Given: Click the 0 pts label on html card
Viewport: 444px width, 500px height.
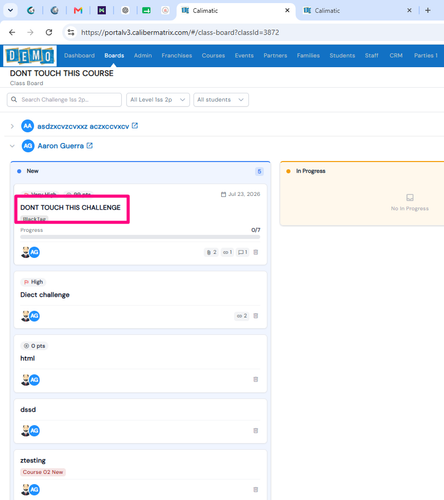Looking at the screenshot, I should 35,346.
